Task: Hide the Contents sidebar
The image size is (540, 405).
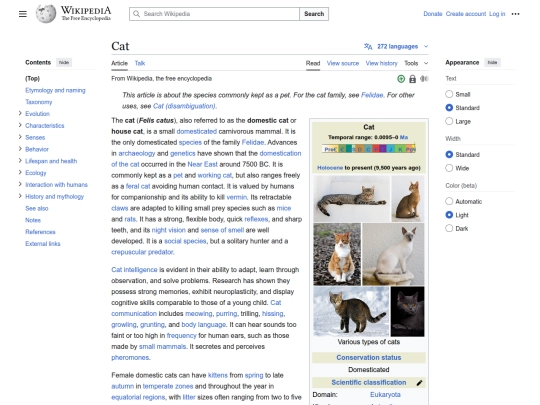Action: click(x=64, y=62)
